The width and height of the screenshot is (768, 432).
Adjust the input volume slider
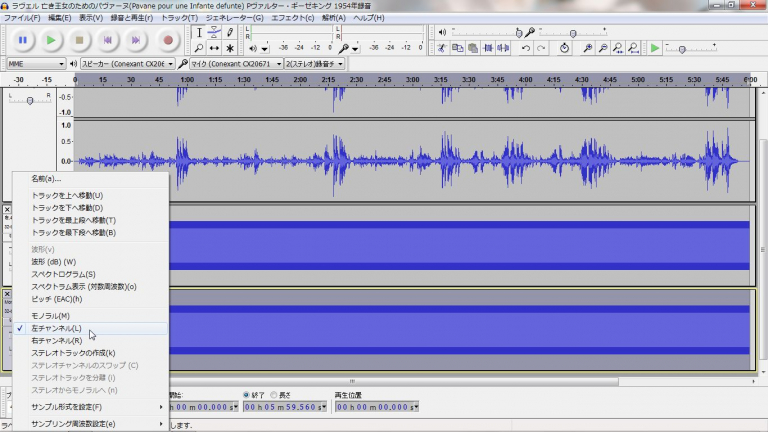573,33
